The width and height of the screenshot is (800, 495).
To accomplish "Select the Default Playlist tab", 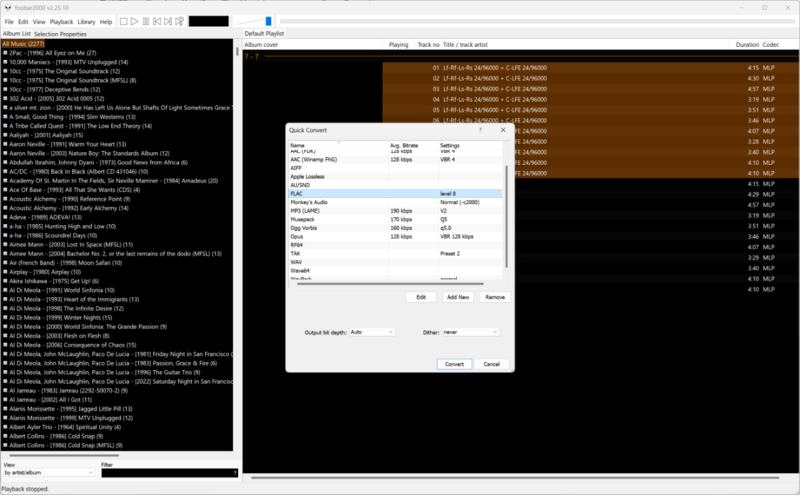I will pos(264,34).
